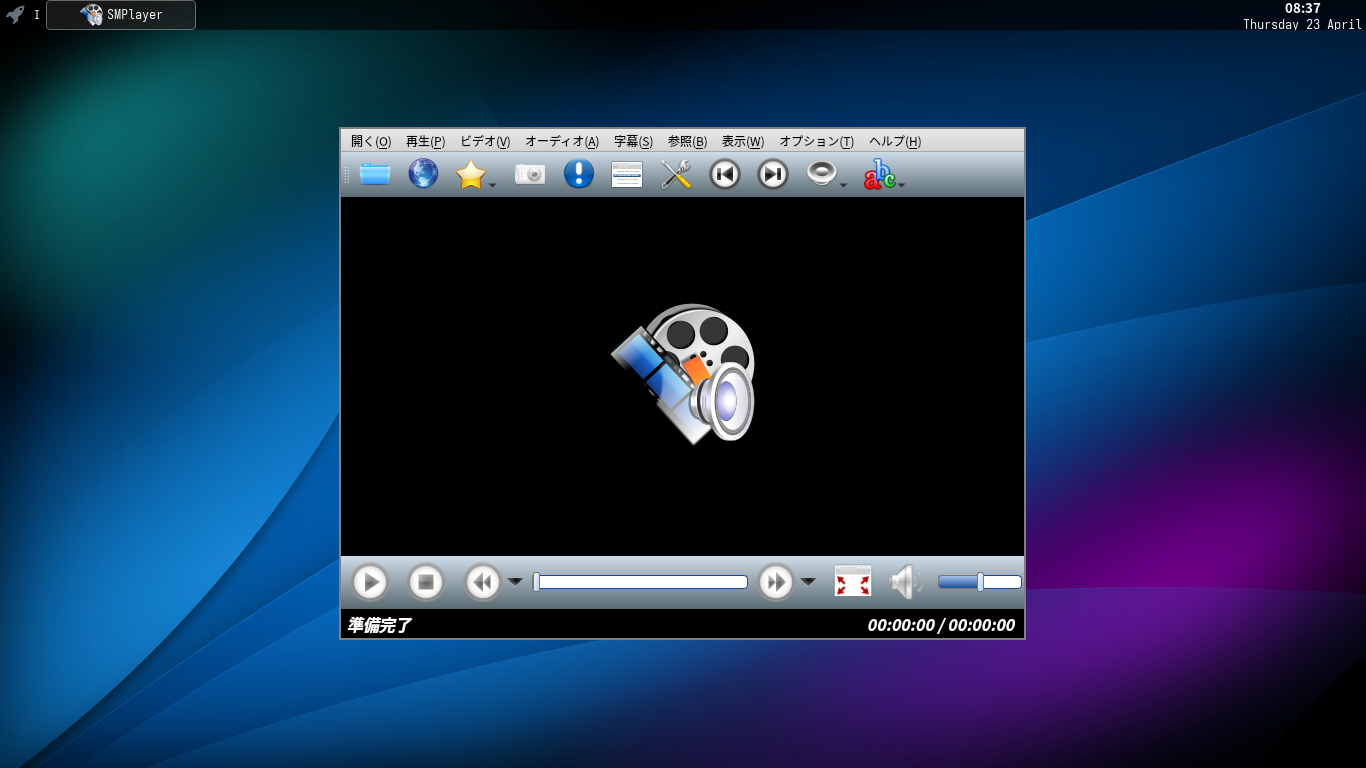The width and height of the screenshot is (1366, 768).
Task: Click the toolbar drag handle beside the folder icon
Action: [x=347, y=174]
